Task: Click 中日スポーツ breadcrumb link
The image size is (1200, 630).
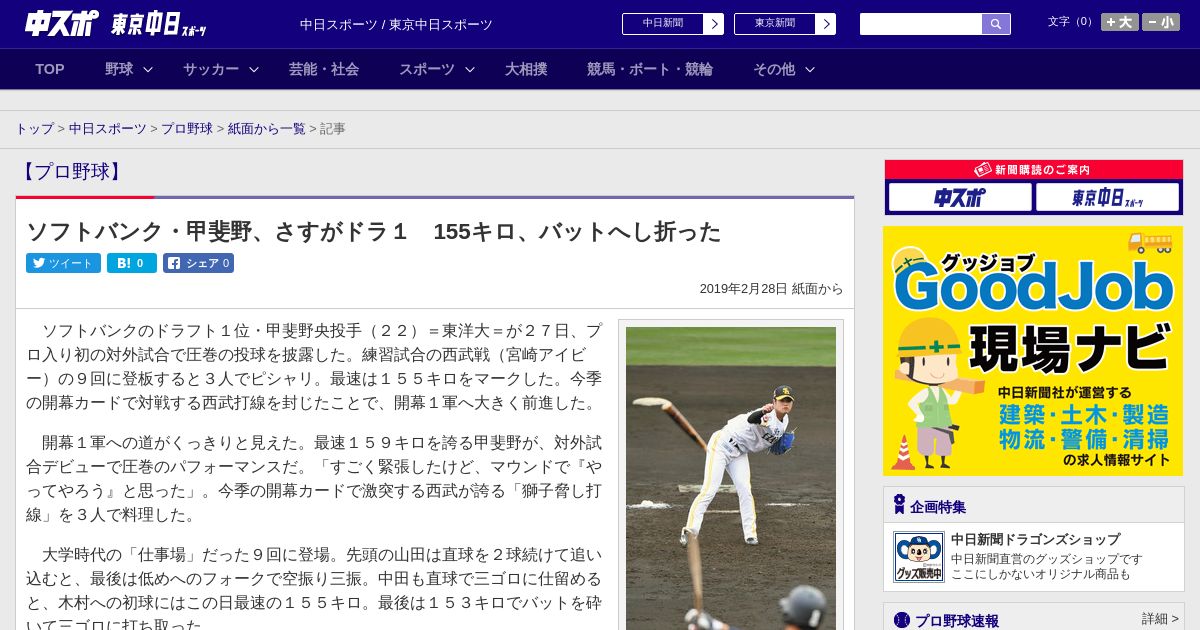Action: tap(108, 129)
